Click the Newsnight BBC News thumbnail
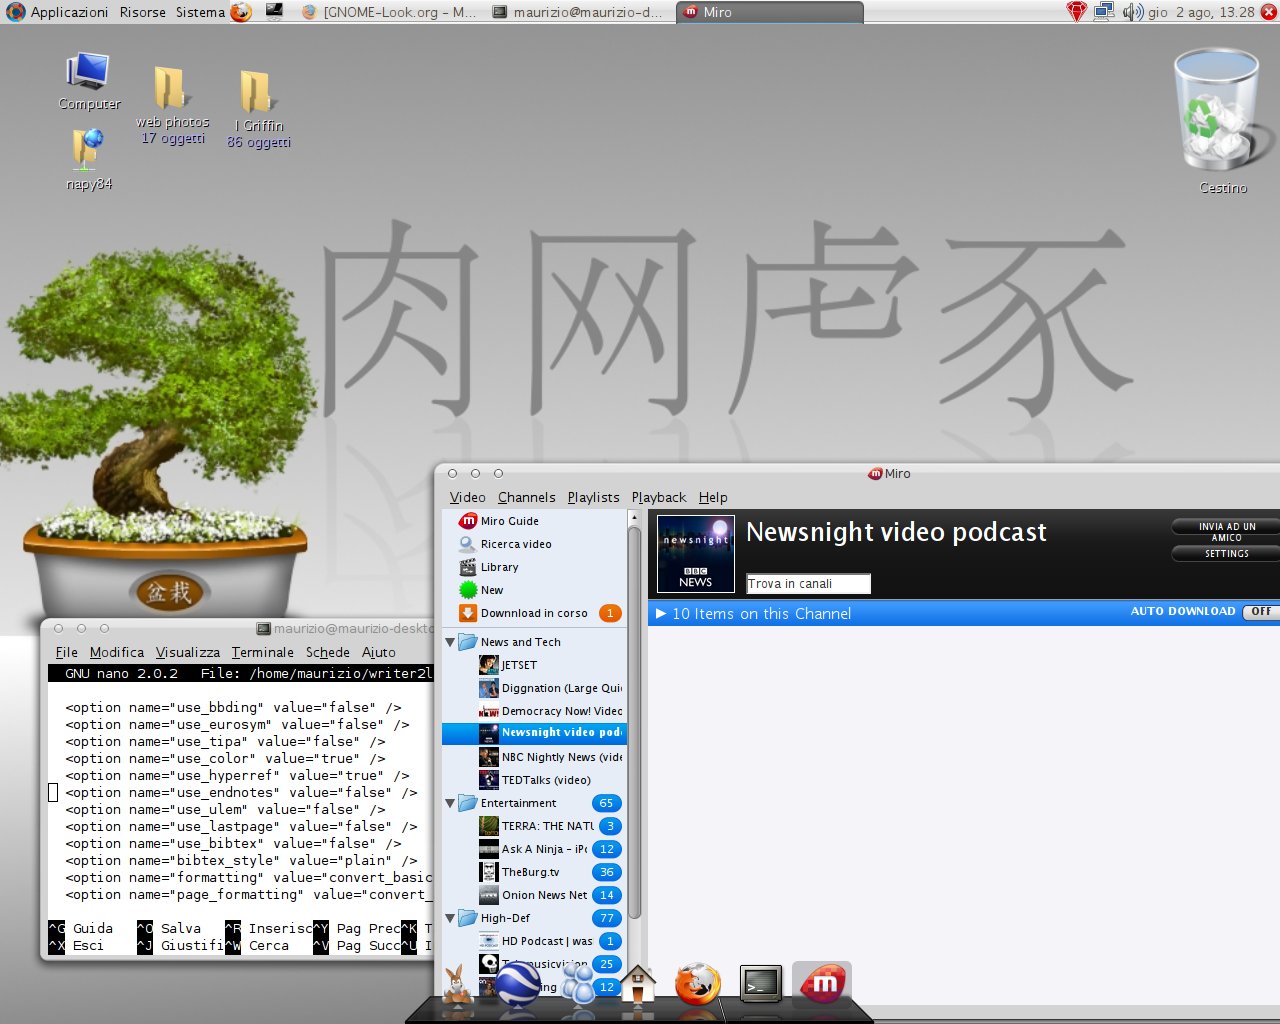 [696, 554]
